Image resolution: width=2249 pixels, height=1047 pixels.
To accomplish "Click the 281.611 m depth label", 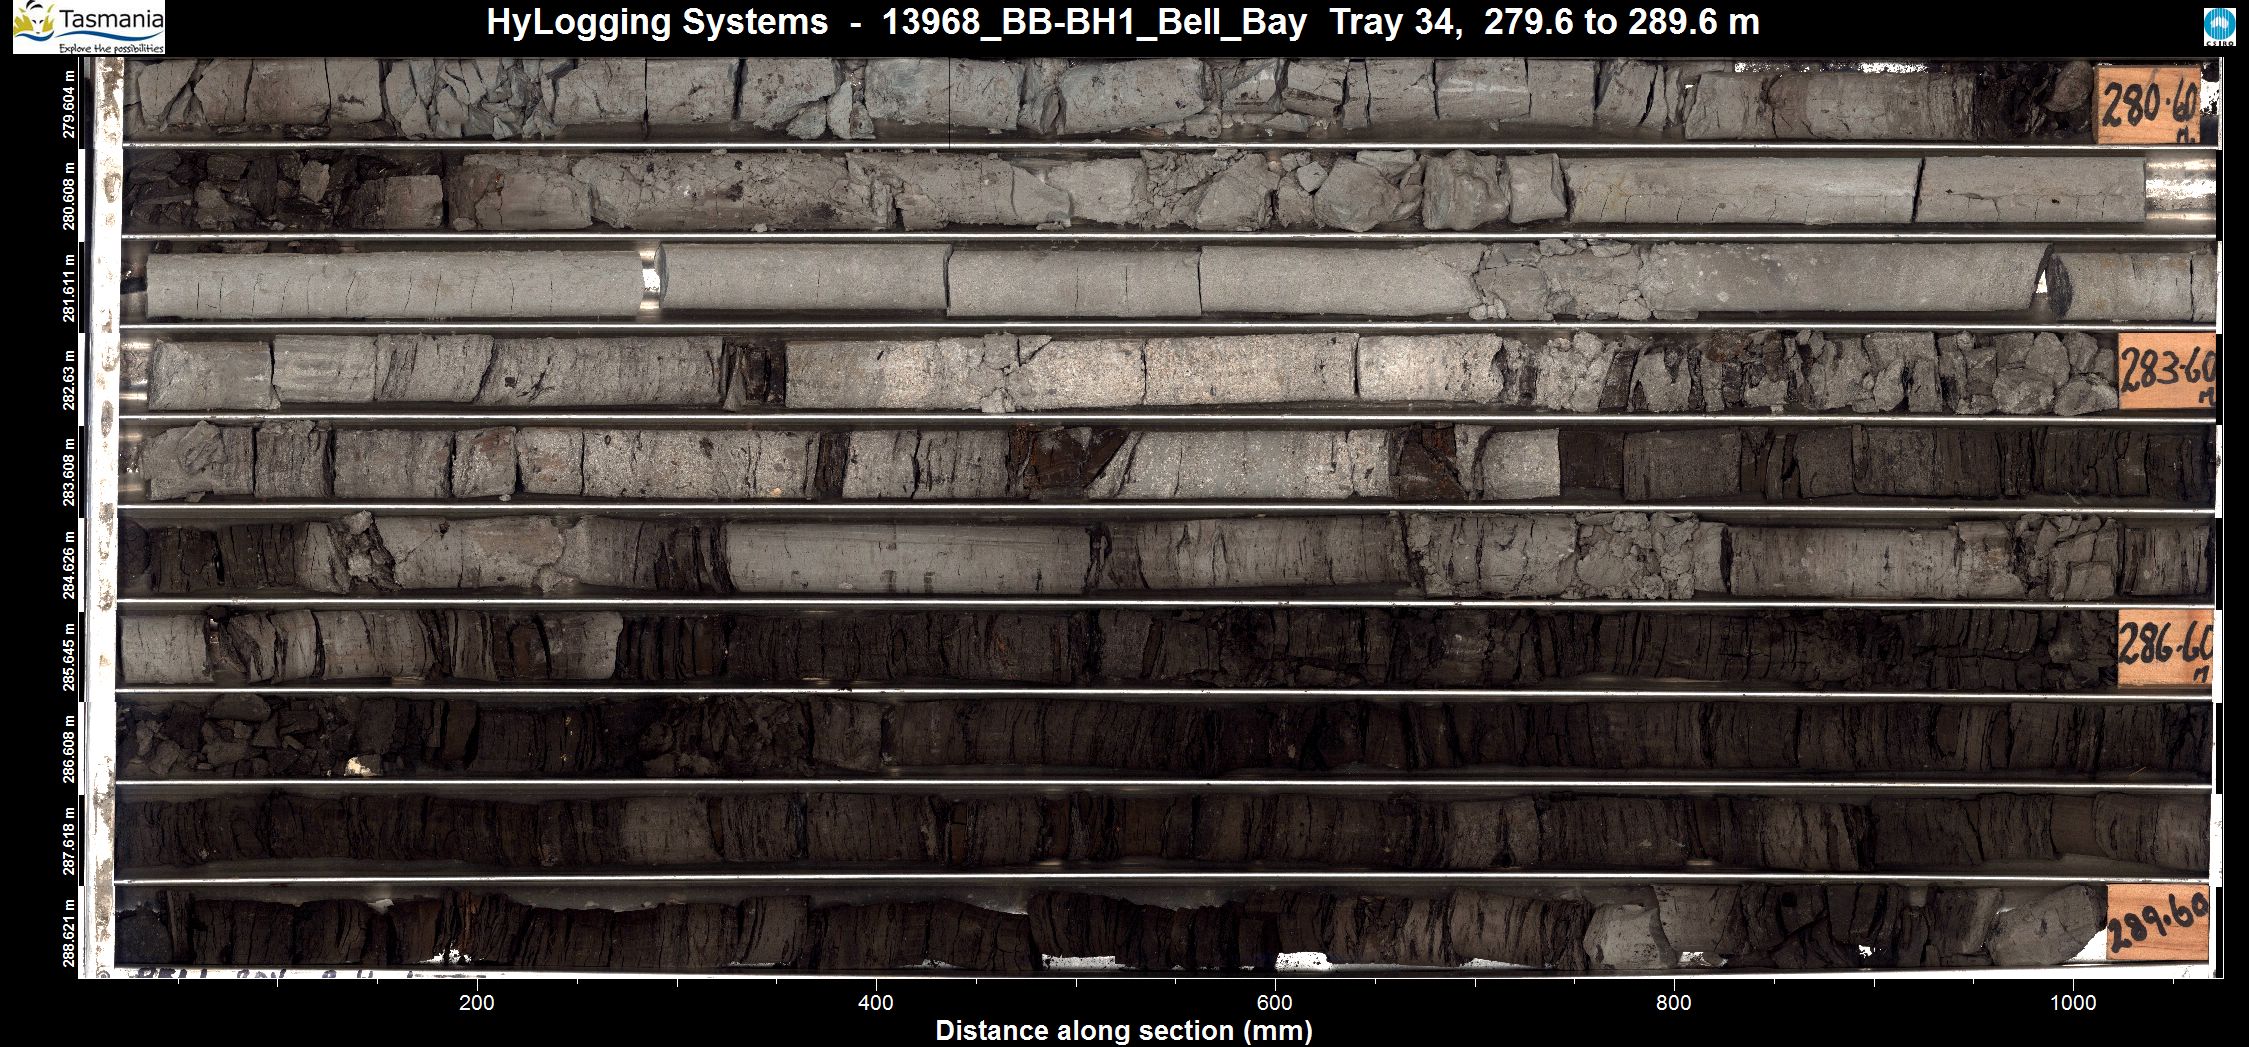I will point(69,288).
